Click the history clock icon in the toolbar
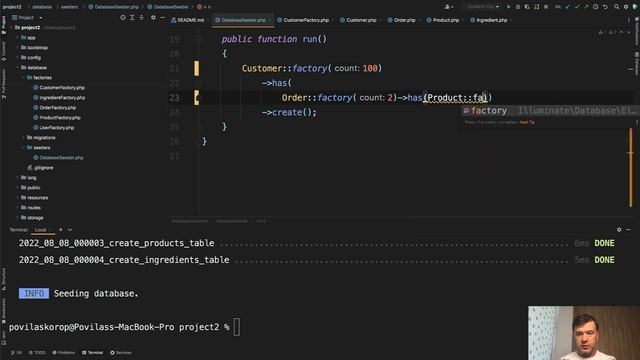 (596, 7)
